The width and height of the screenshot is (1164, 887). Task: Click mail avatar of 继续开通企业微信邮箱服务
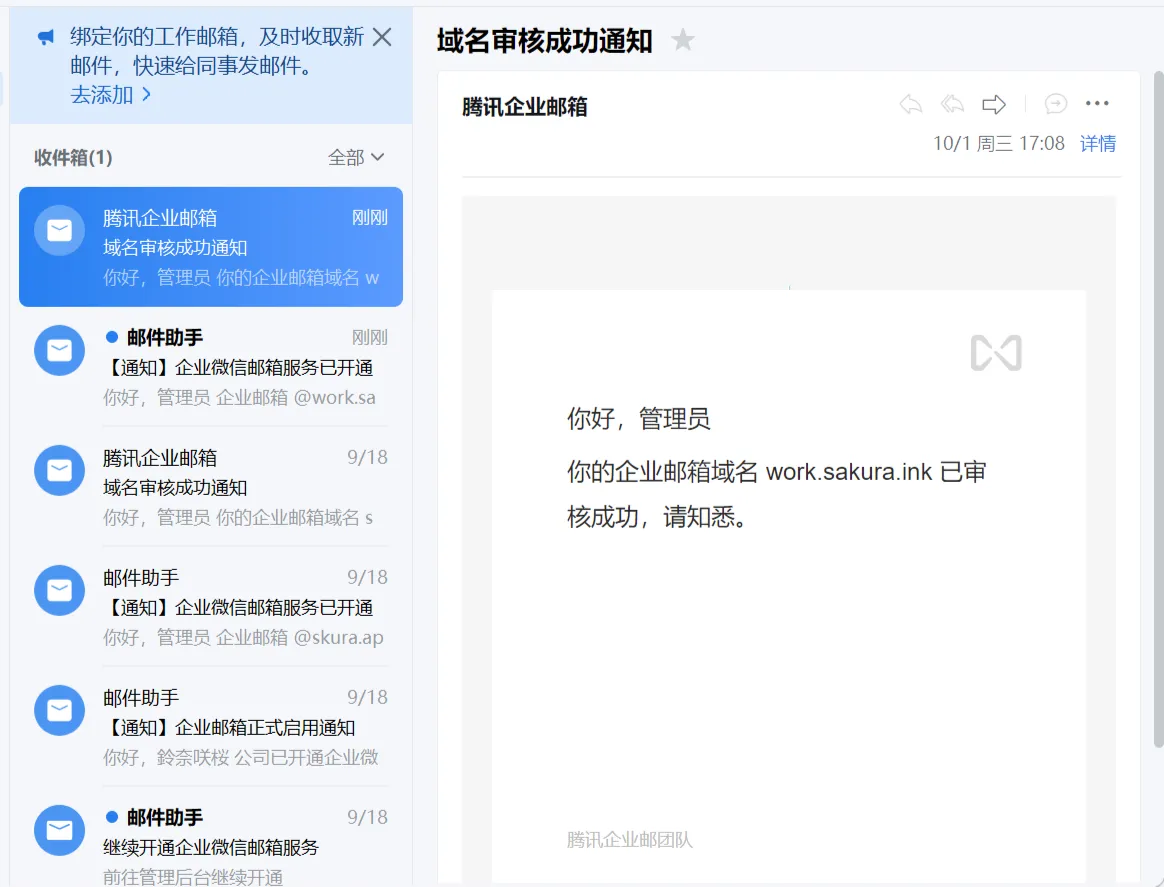click(59, 831)
